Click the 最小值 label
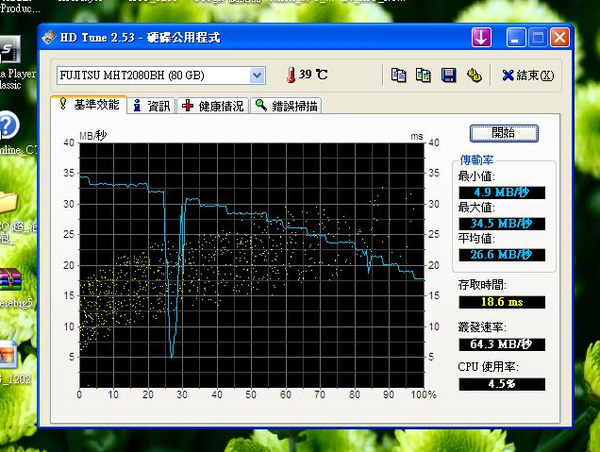The width and height of the screenshot is (600, 452). point(477,176)
